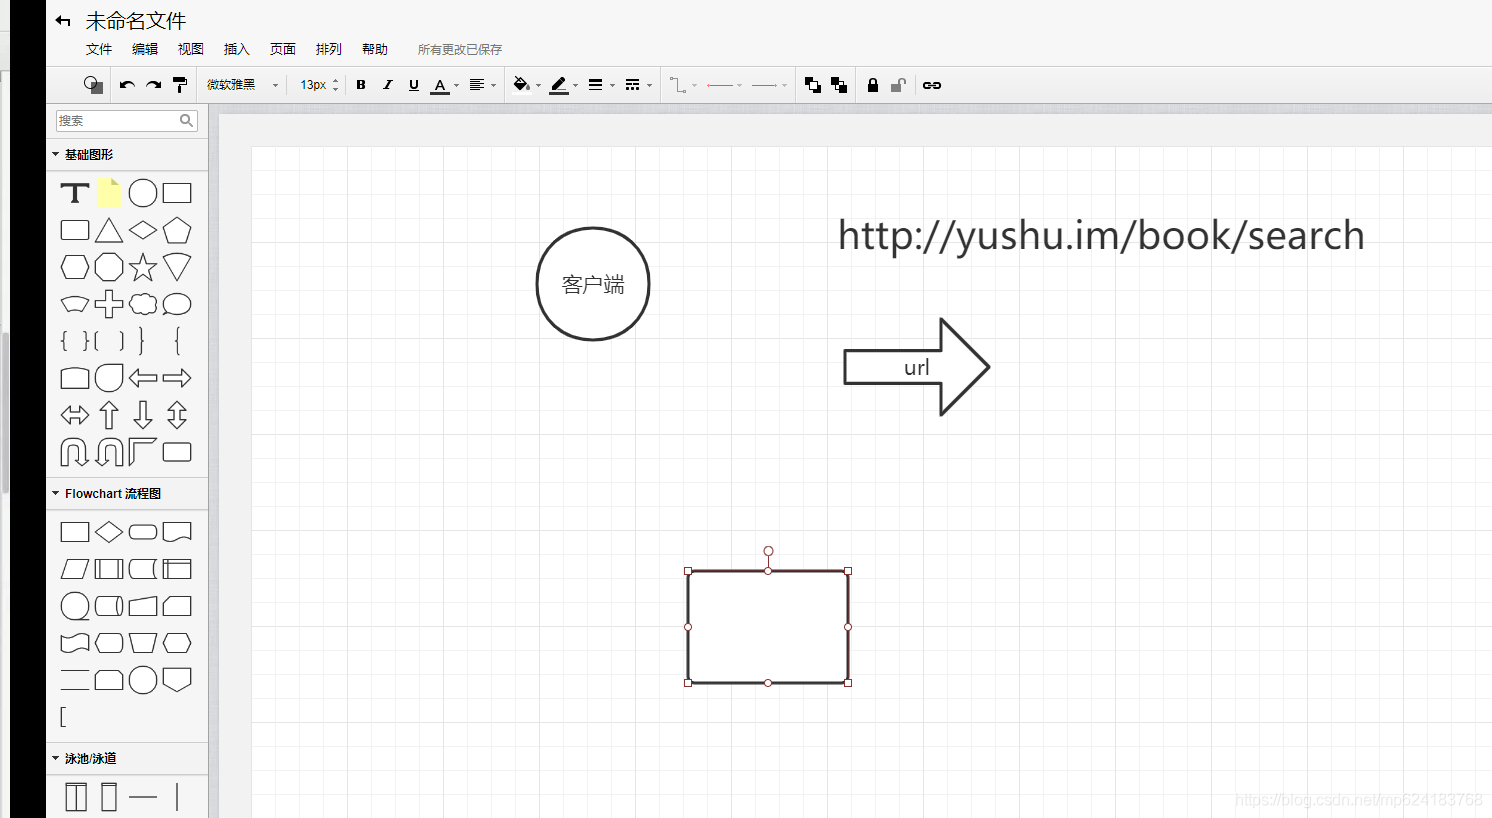
Task: Click the font color A swatch
Action: tap(440, 86)
